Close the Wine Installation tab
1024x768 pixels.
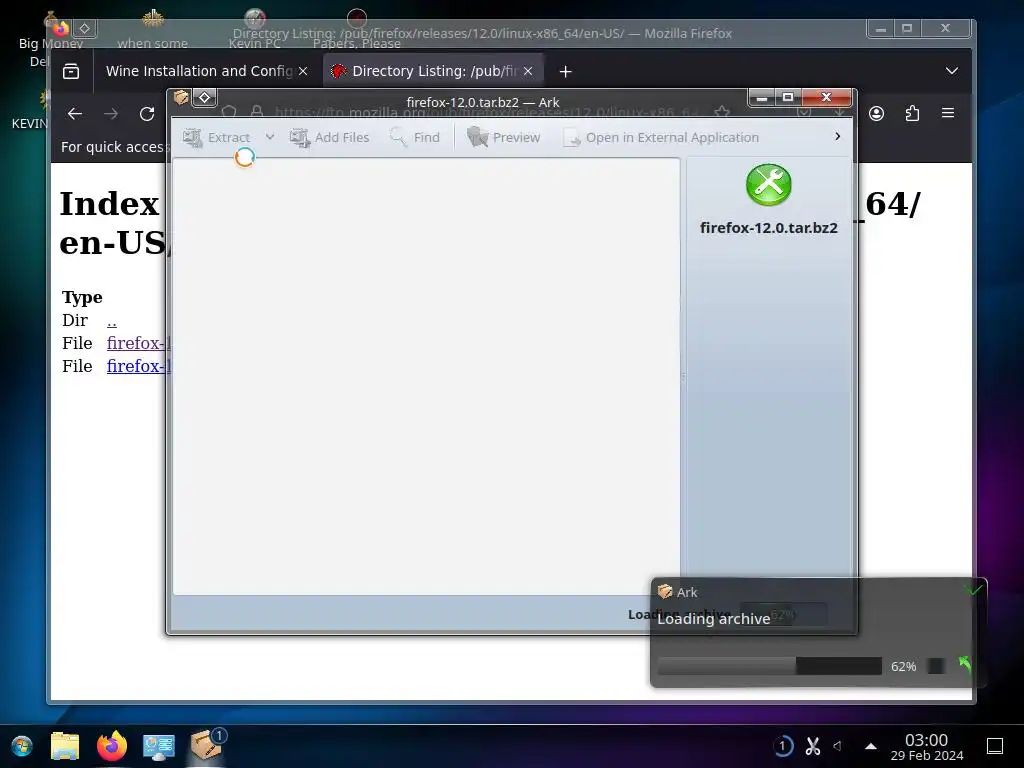(x=303, y=71)
